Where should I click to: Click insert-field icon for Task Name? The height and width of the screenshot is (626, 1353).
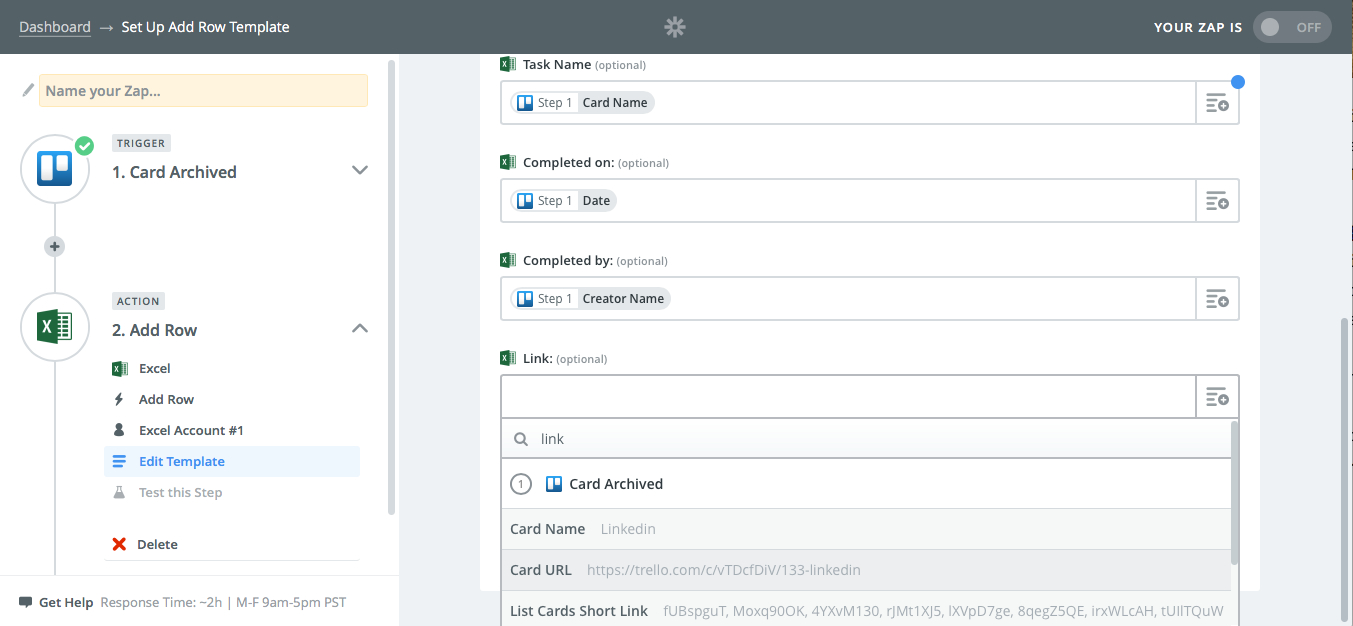coord(1217,103)
